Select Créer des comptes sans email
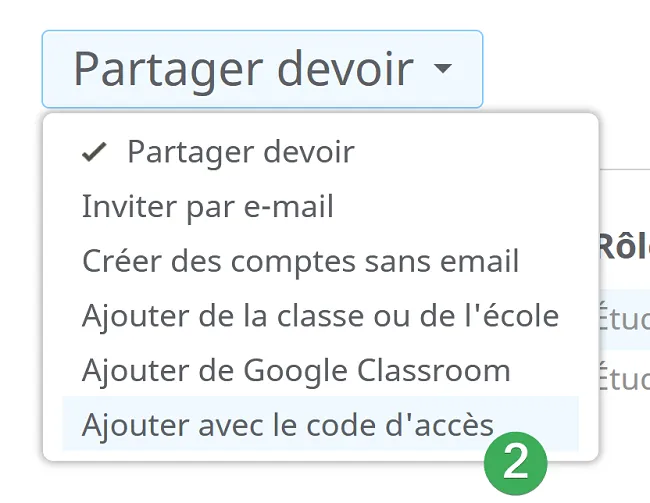 point(320,261)
